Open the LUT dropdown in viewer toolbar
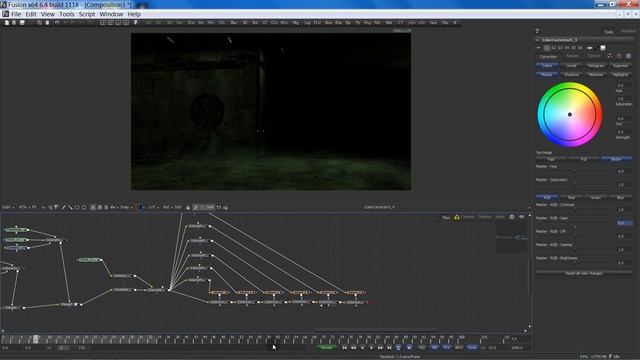The image size is (640, 360). coord(153,207)
